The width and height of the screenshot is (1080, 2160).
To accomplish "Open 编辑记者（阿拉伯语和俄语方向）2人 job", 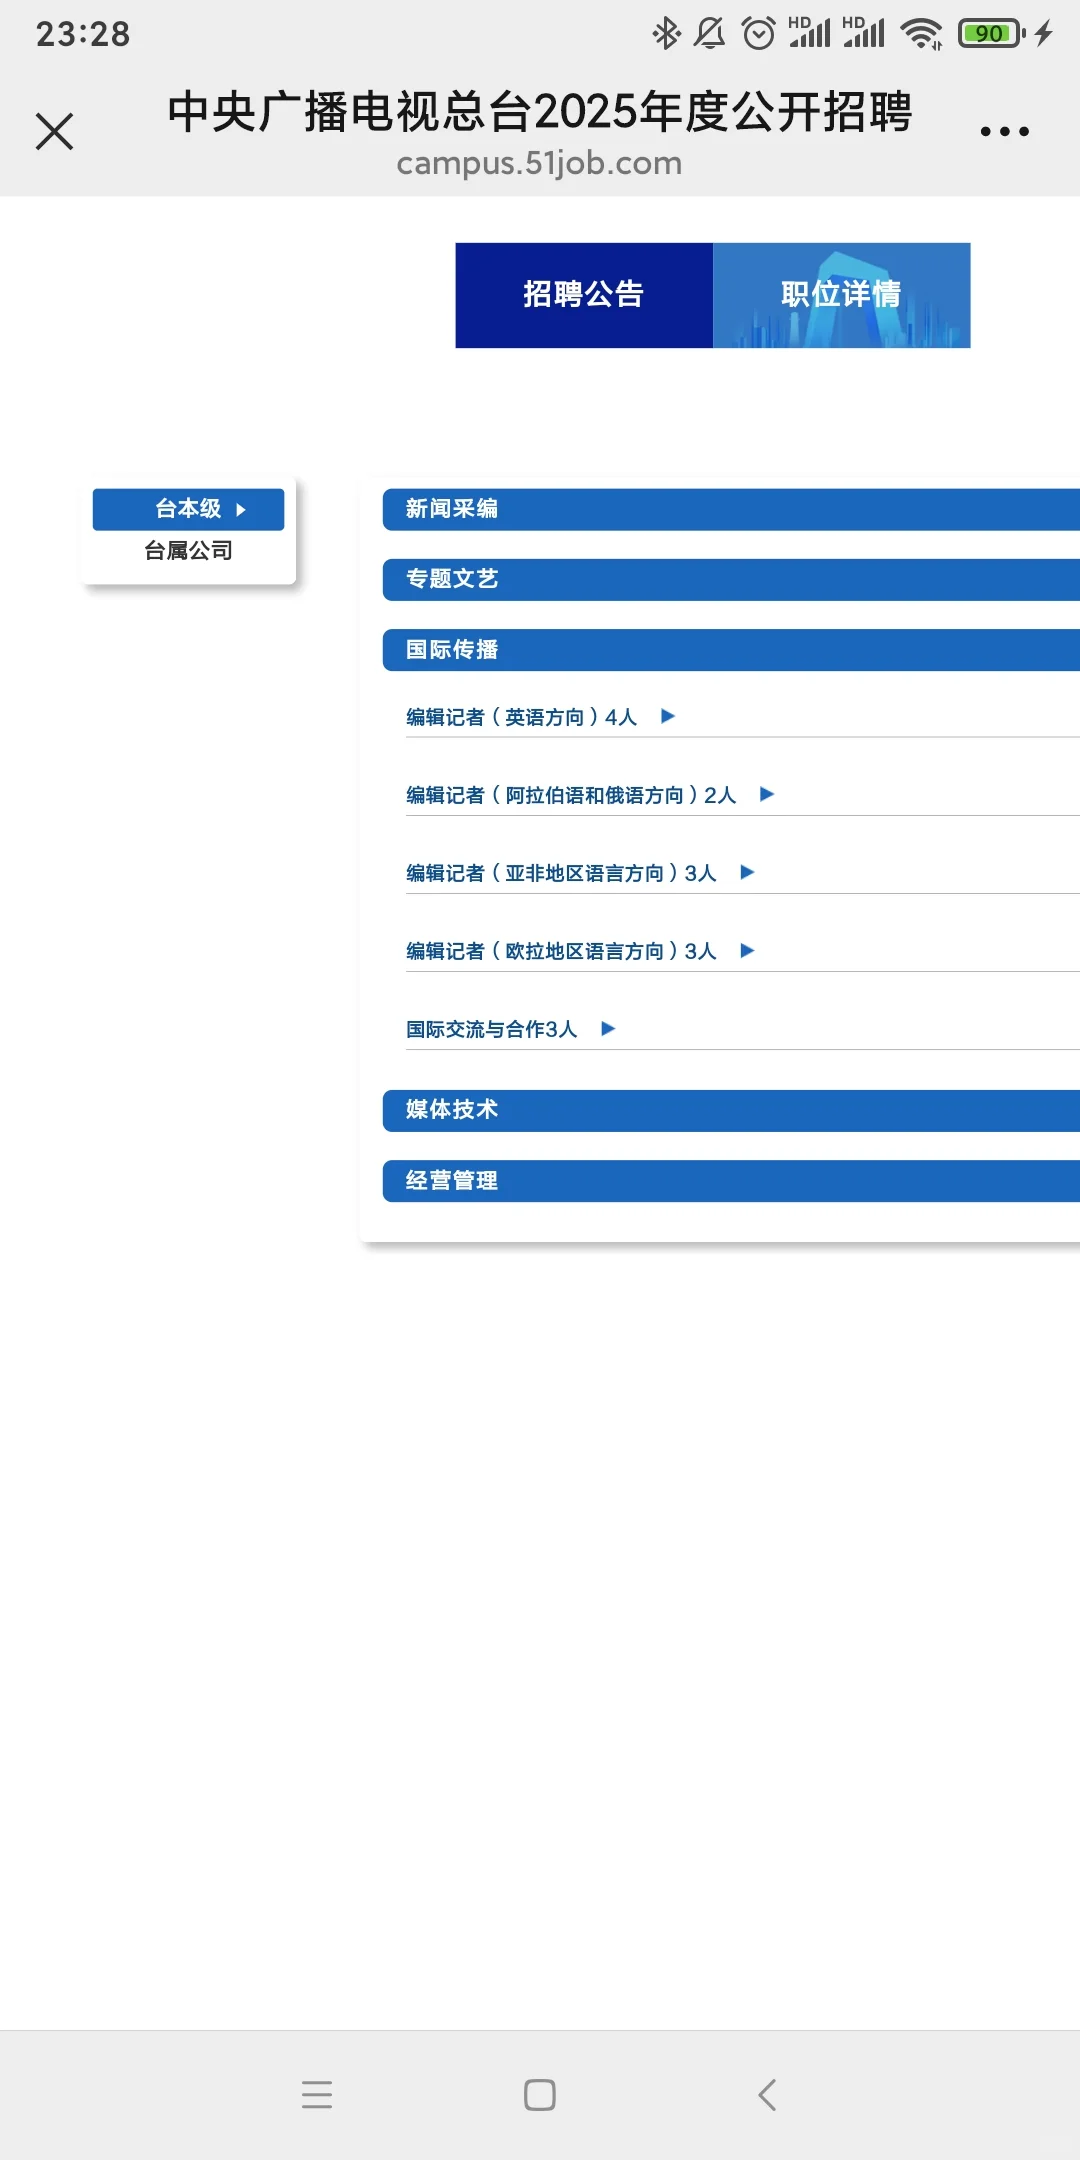I will (571, 795).
